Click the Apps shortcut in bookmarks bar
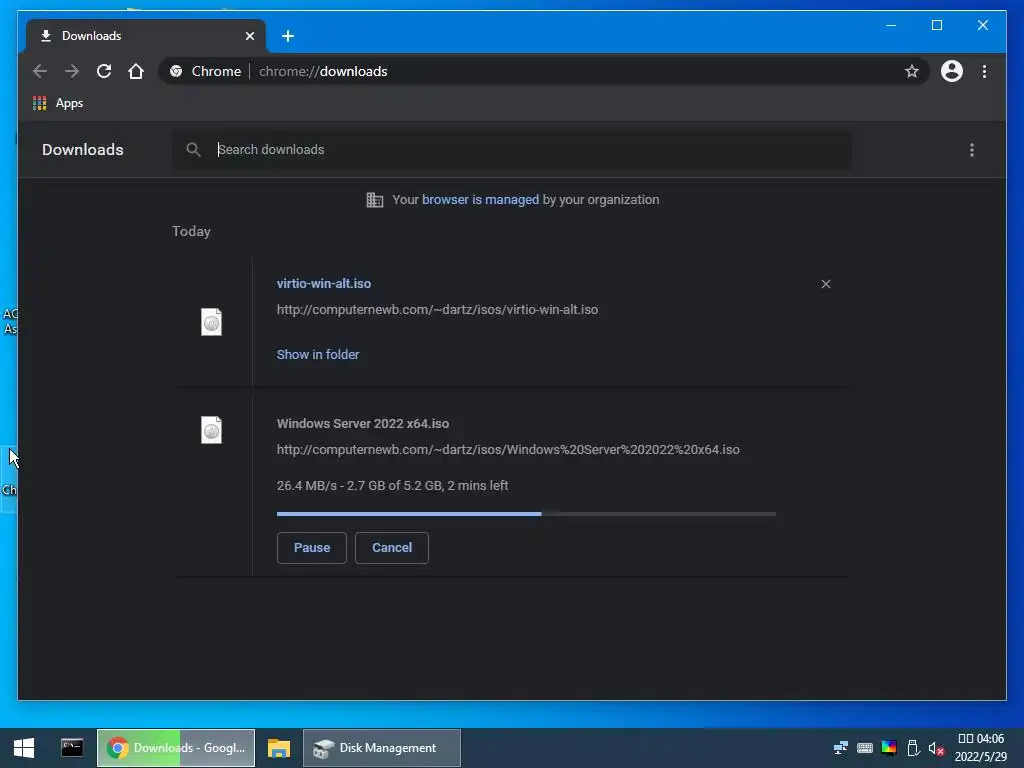 click(x=58, y=103)
